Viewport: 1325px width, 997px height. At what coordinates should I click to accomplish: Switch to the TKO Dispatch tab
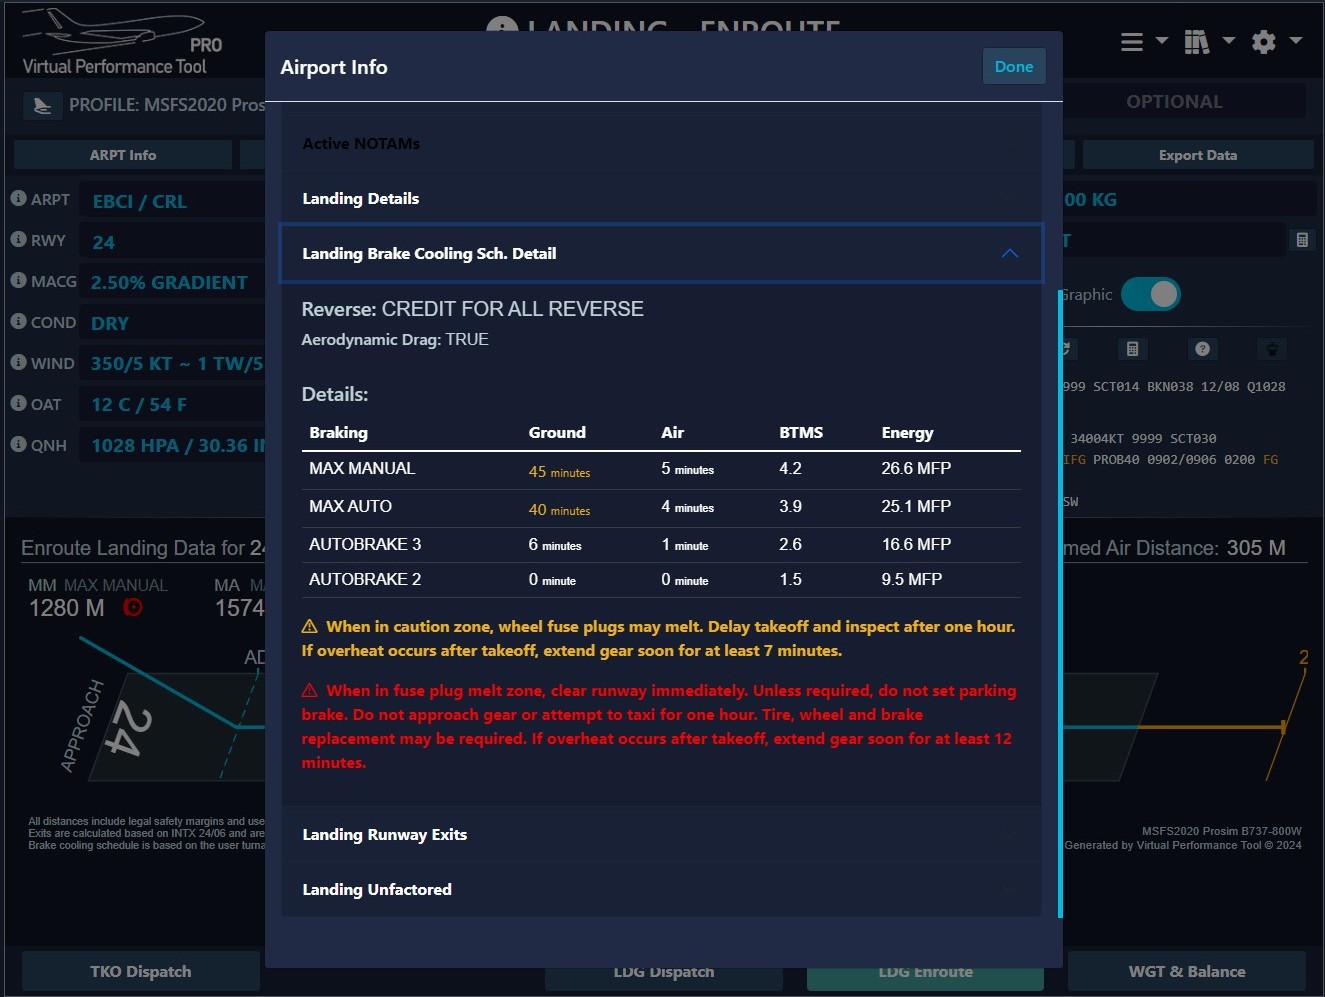(x=140, y=971)
